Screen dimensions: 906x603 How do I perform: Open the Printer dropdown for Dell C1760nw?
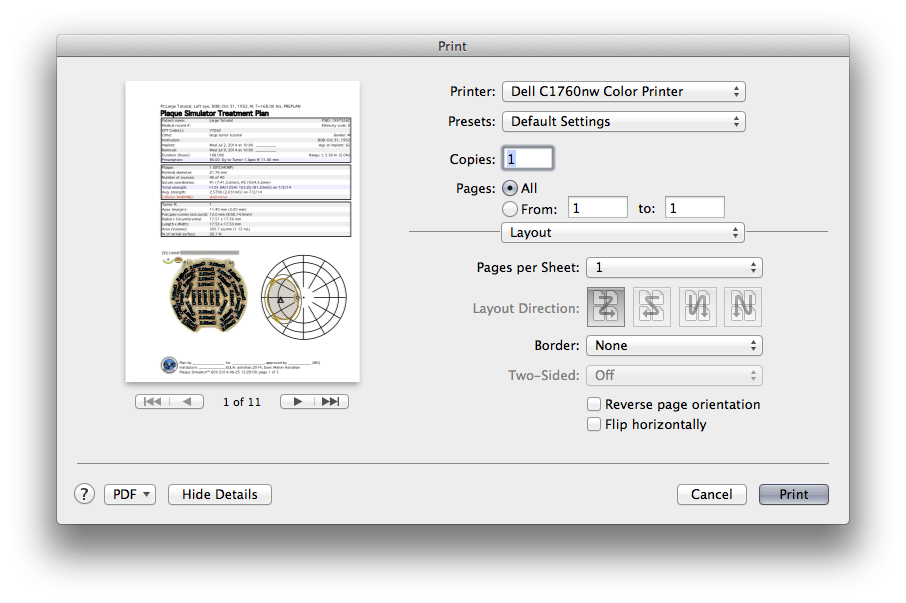click(623, 91)
